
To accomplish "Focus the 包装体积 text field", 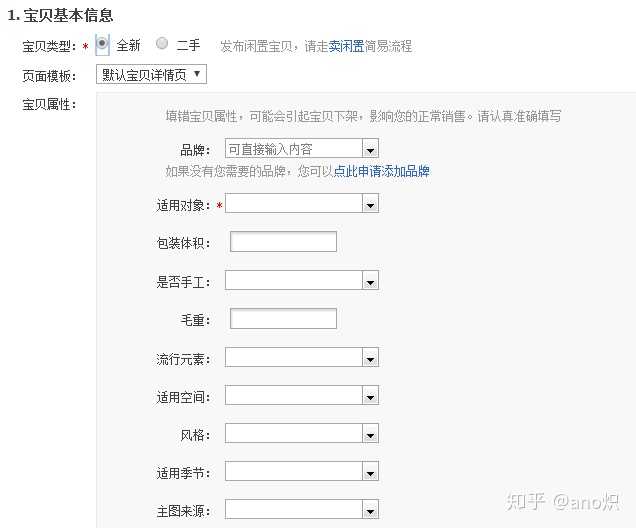I will (x=283, y=241).
